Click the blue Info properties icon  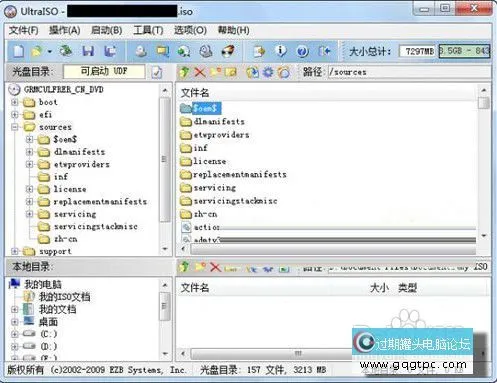(x=280, y=51)
